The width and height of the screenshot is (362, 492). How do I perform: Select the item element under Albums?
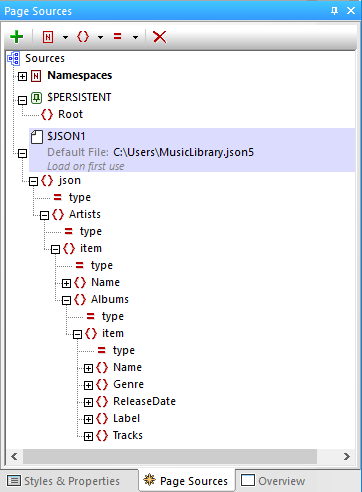tap(113, 333)
